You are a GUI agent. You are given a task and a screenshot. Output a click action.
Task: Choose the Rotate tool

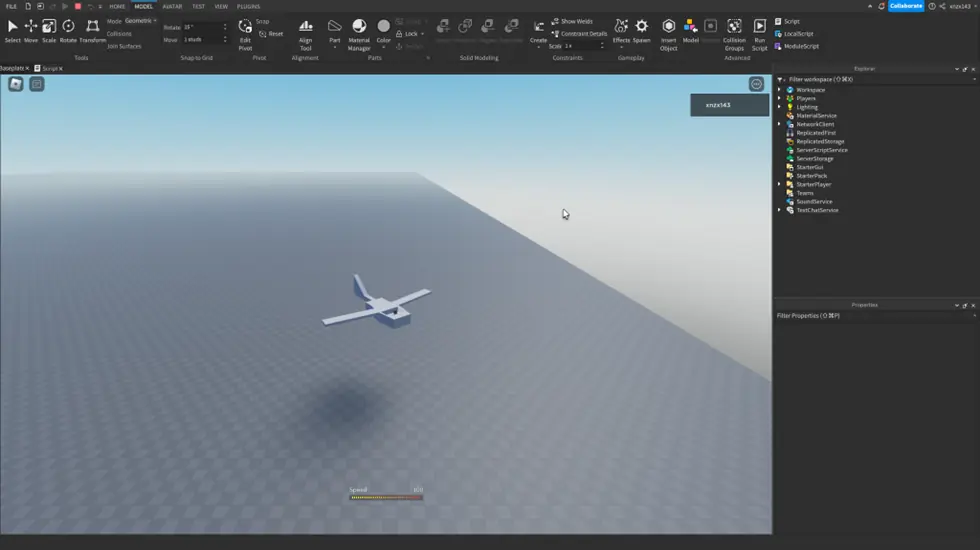click(68, 31)
